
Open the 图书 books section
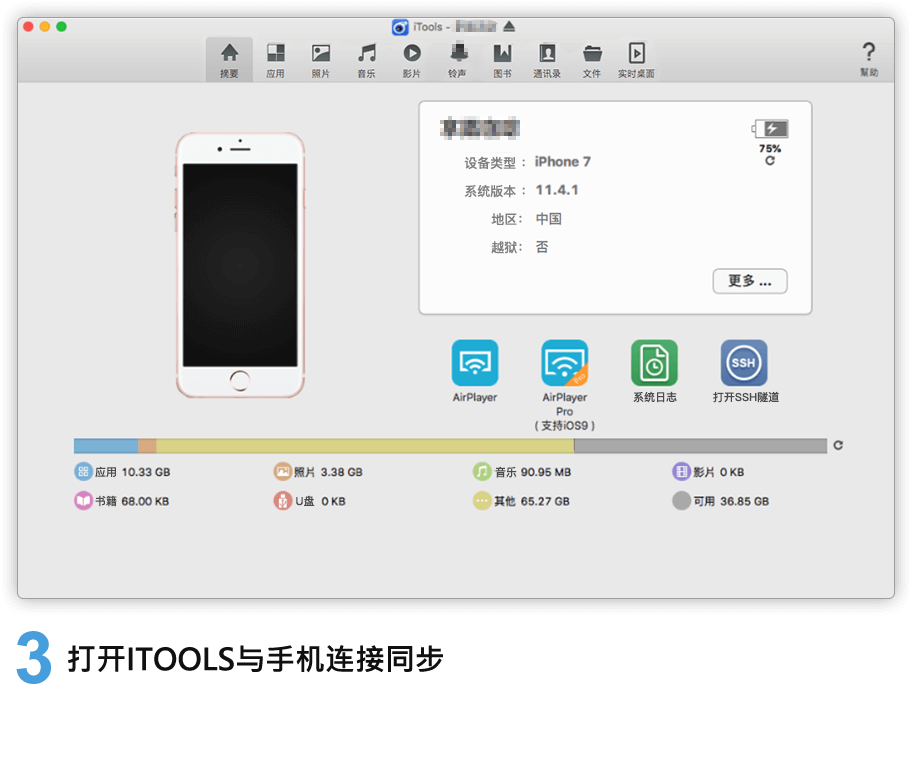pos(502,59)
